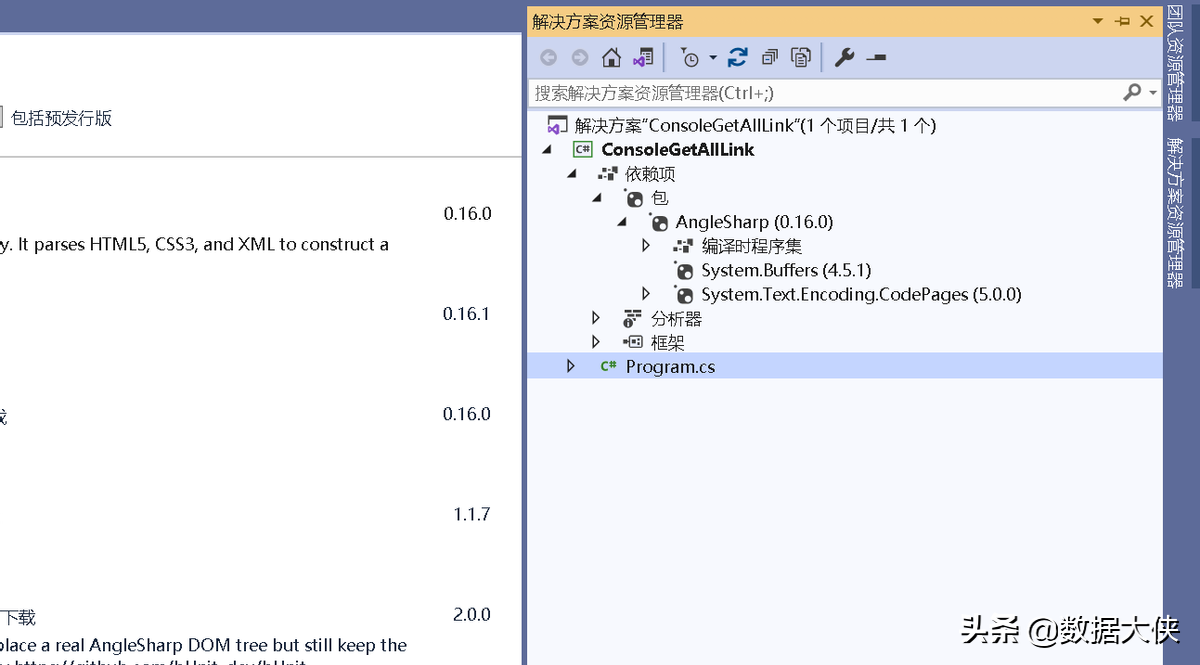The height and width of the screenshot is (665, 1200).
Task: Click version 2.0.0 in the NuGet list
Action: (x=471, y=614)
